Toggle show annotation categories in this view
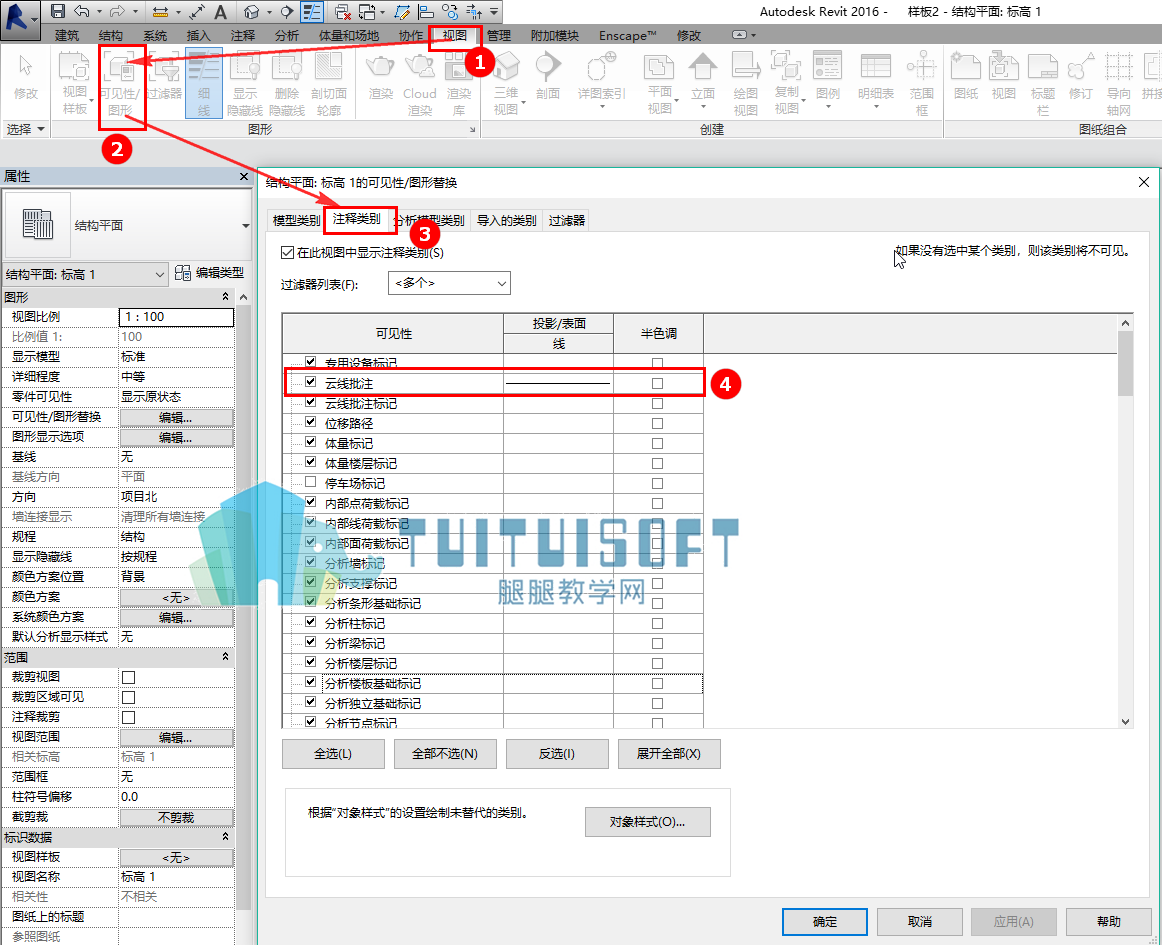1162x945 pixels. (x=288, y=253)
